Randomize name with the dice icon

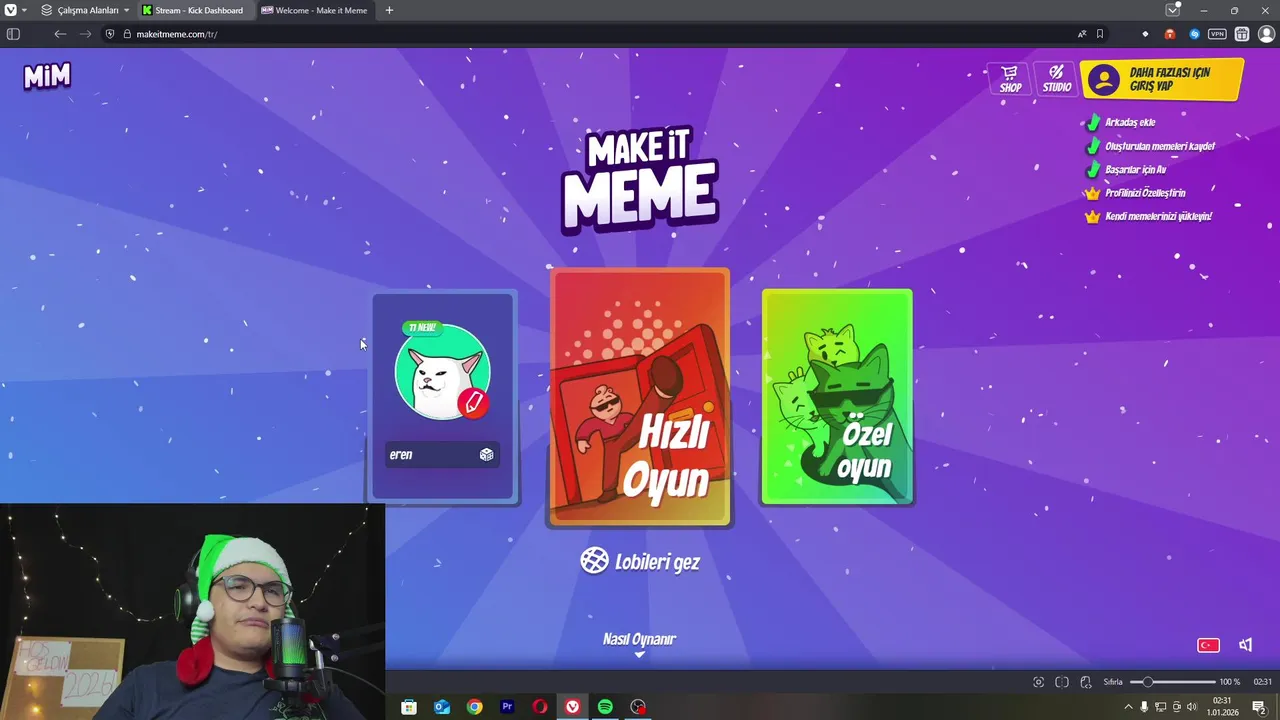486,454
